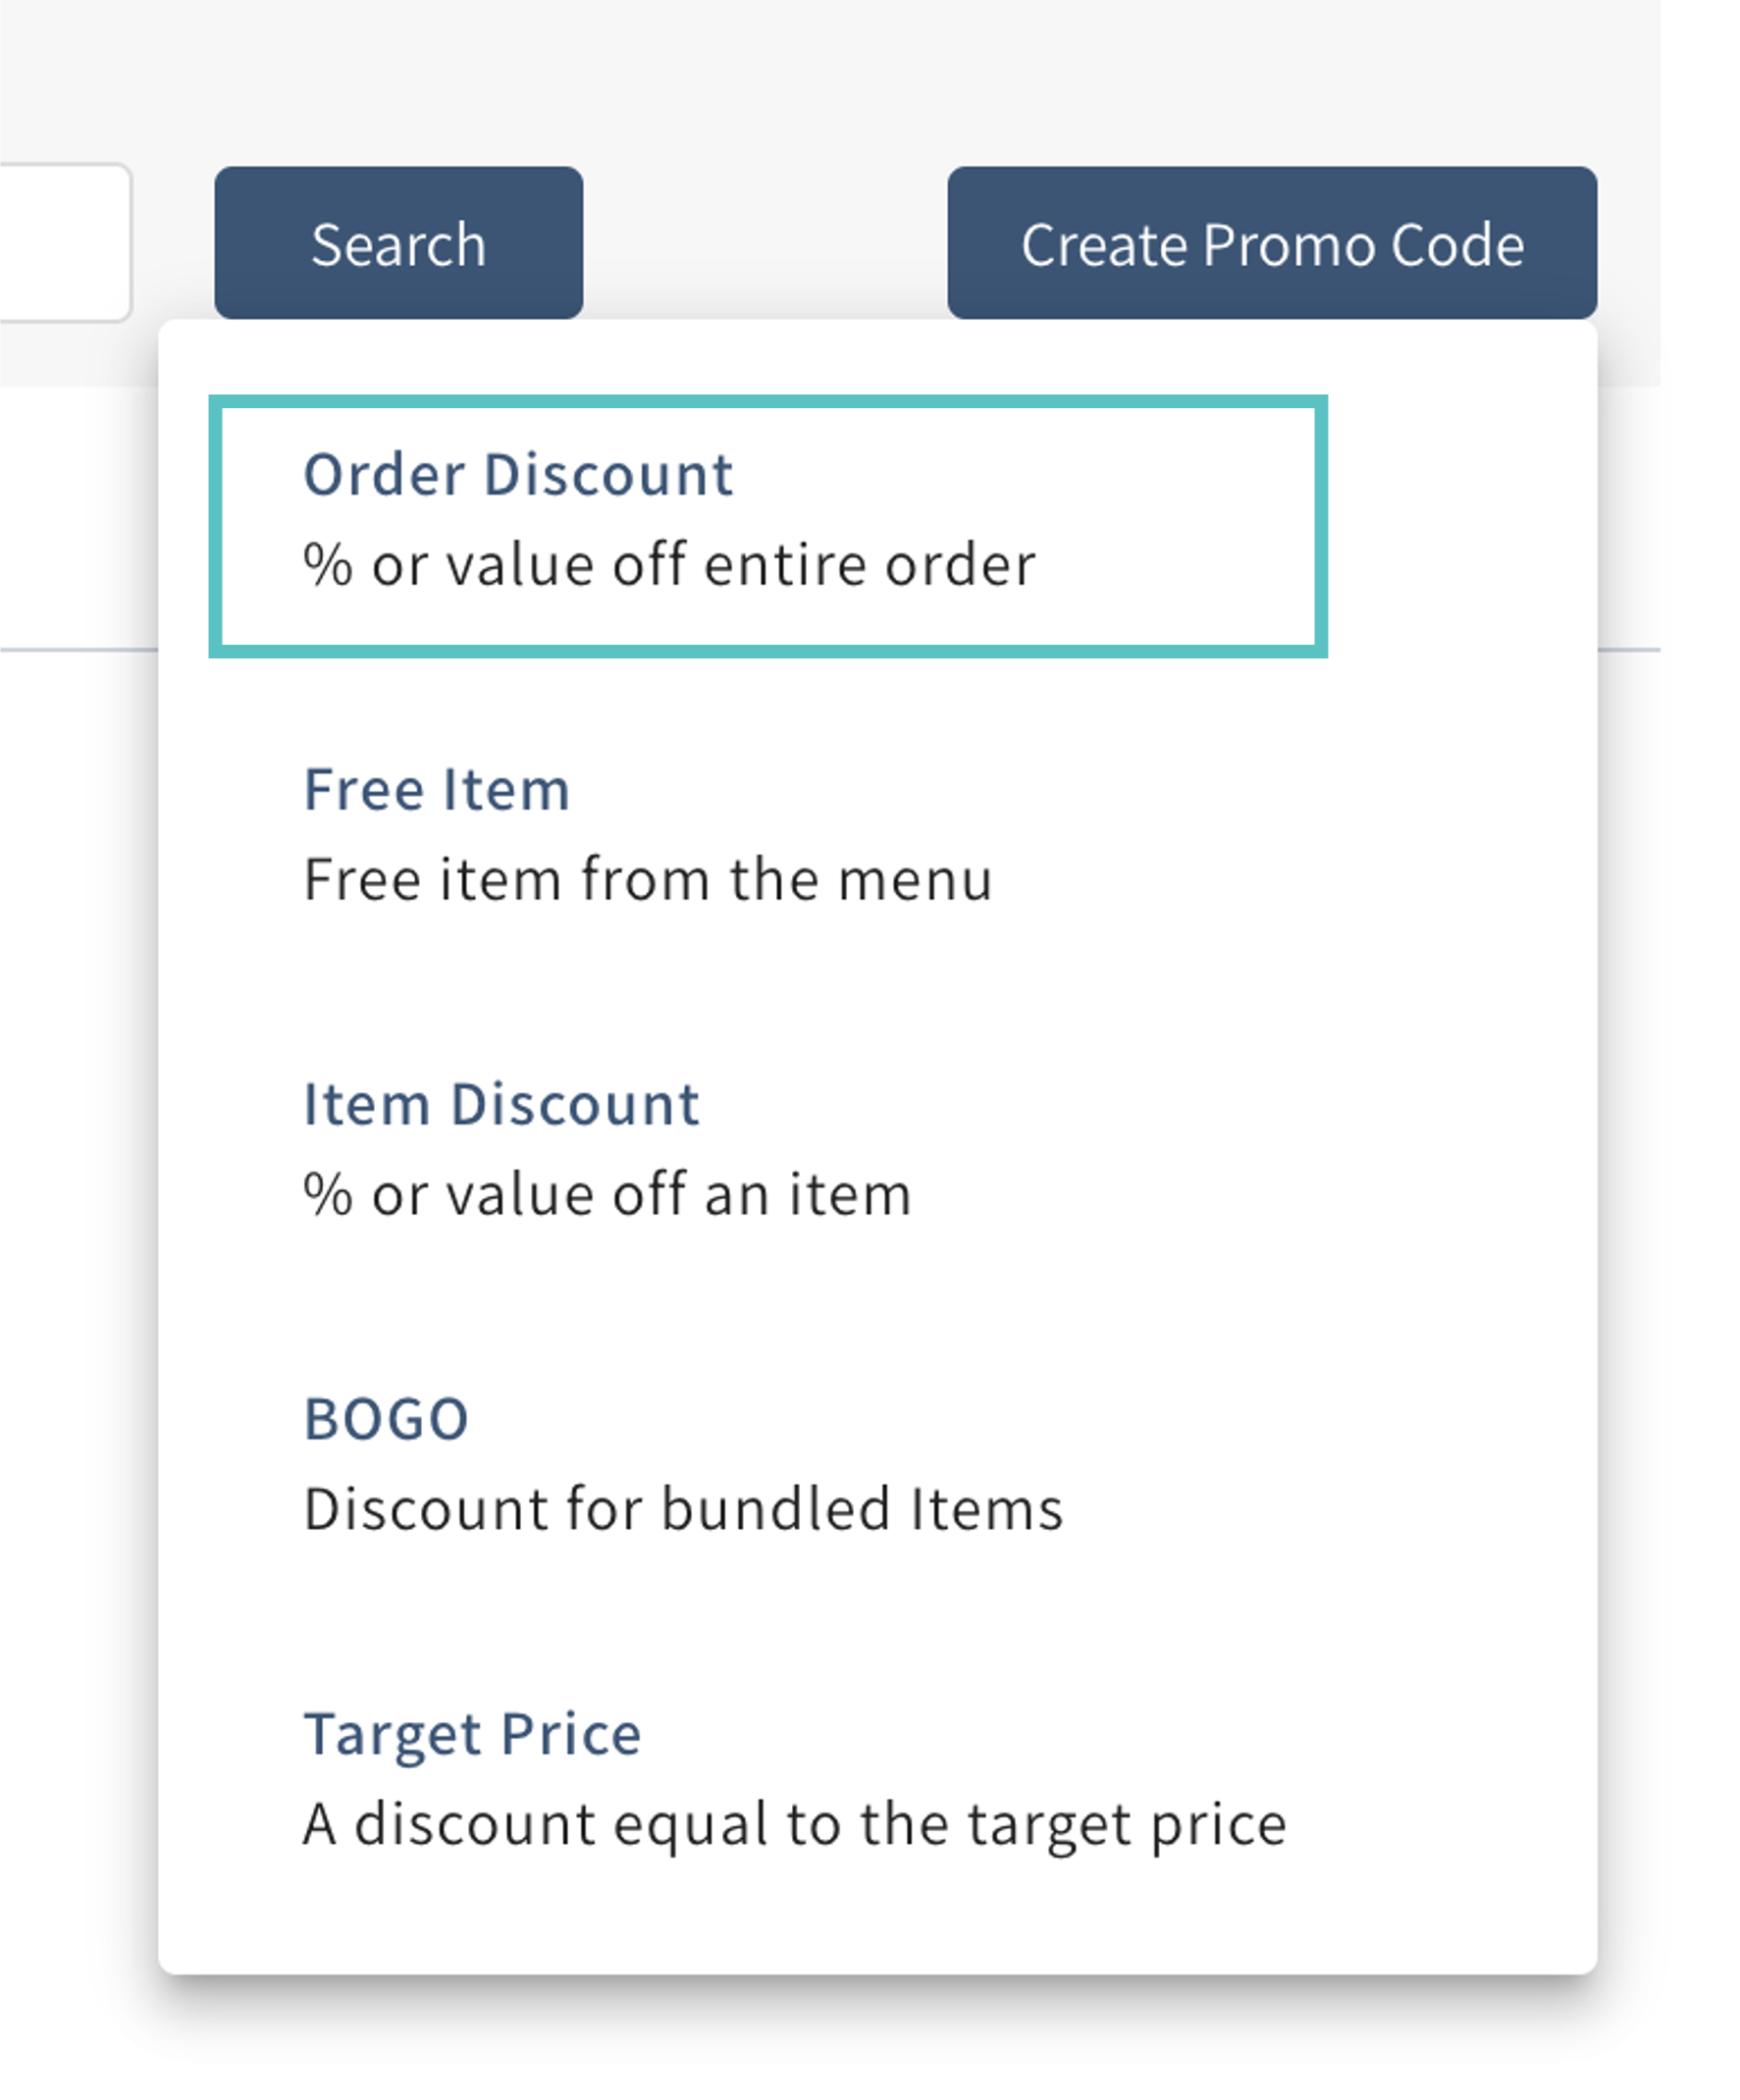
Task: Pick the Item Discount heading
Action: click(501, 1105)
